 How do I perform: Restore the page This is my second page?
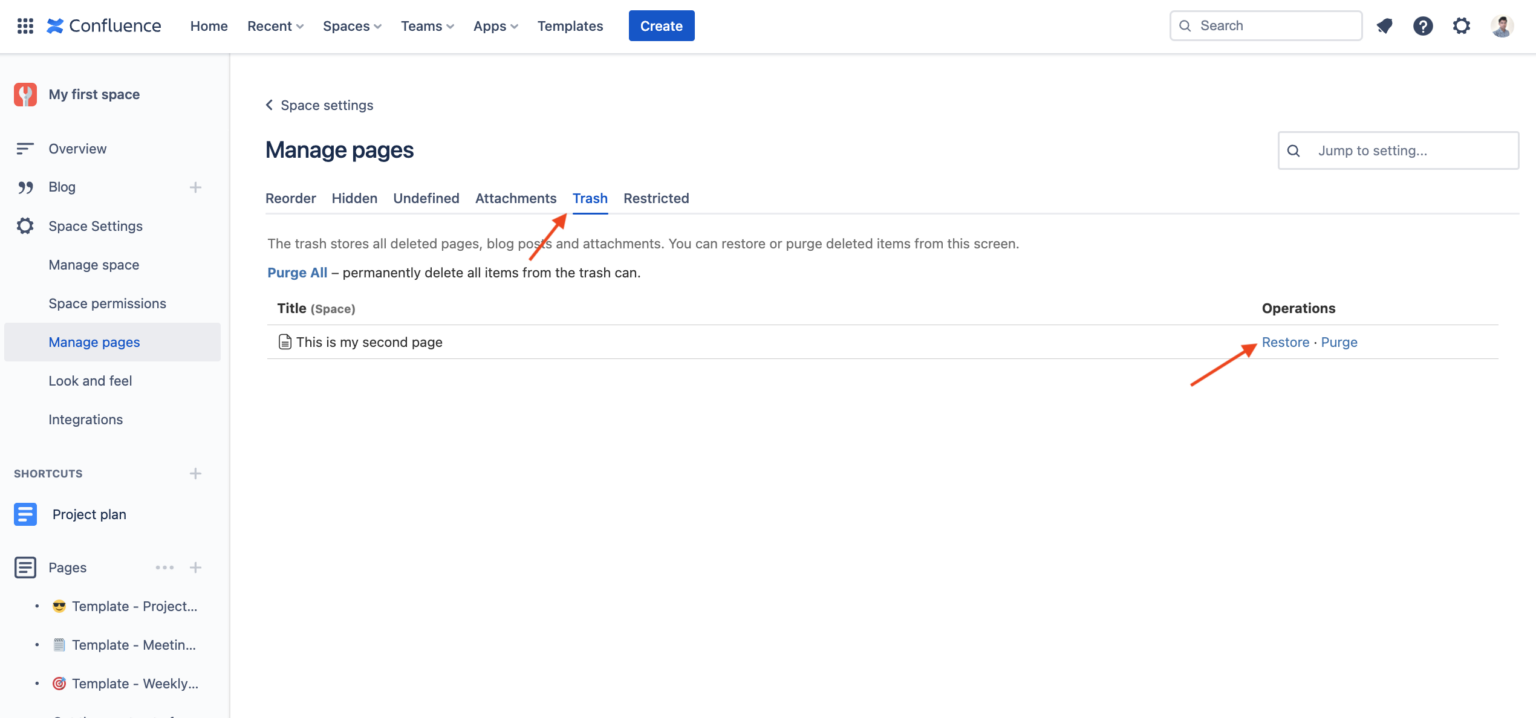pos(1285,341)
